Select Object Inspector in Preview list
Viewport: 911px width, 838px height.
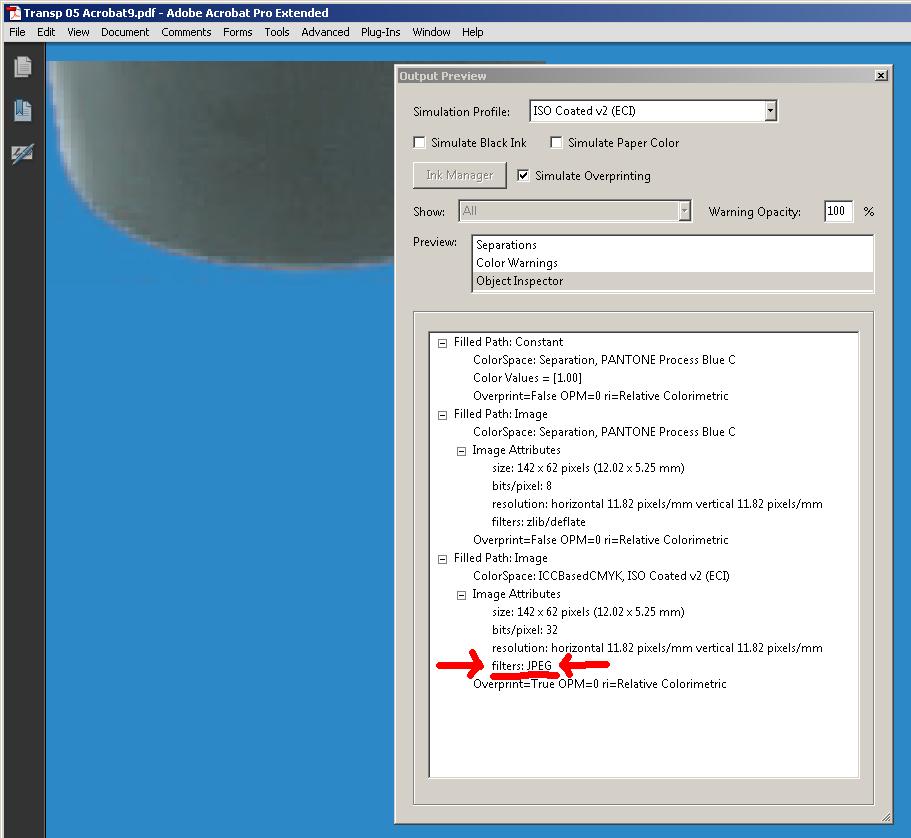tap(672, 281)
